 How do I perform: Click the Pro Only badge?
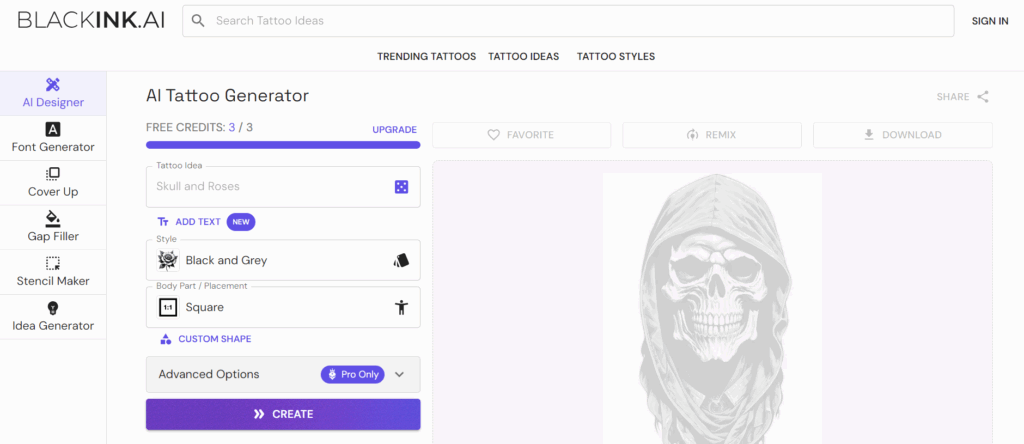click(353, 374)
